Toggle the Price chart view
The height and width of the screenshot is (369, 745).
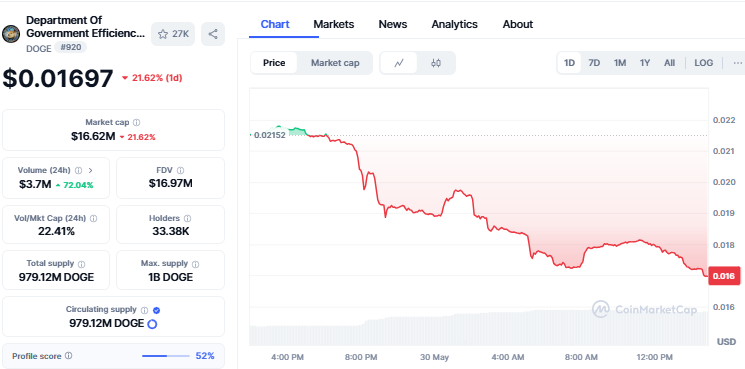tap(274, 63)
